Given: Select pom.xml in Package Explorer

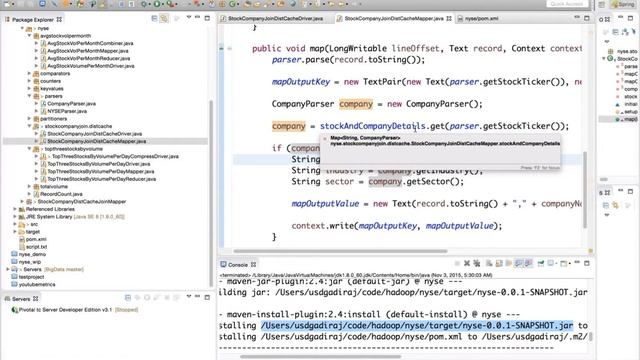Looking at the screenshot, I should click(x=36, y=239).
